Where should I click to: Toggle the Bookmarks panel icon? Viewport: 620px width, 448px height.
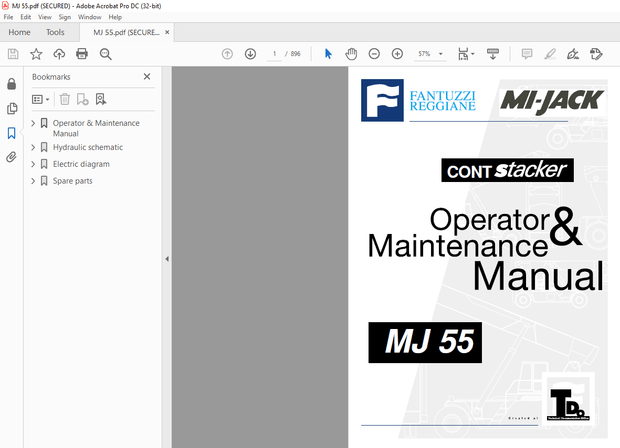[12, 133]
